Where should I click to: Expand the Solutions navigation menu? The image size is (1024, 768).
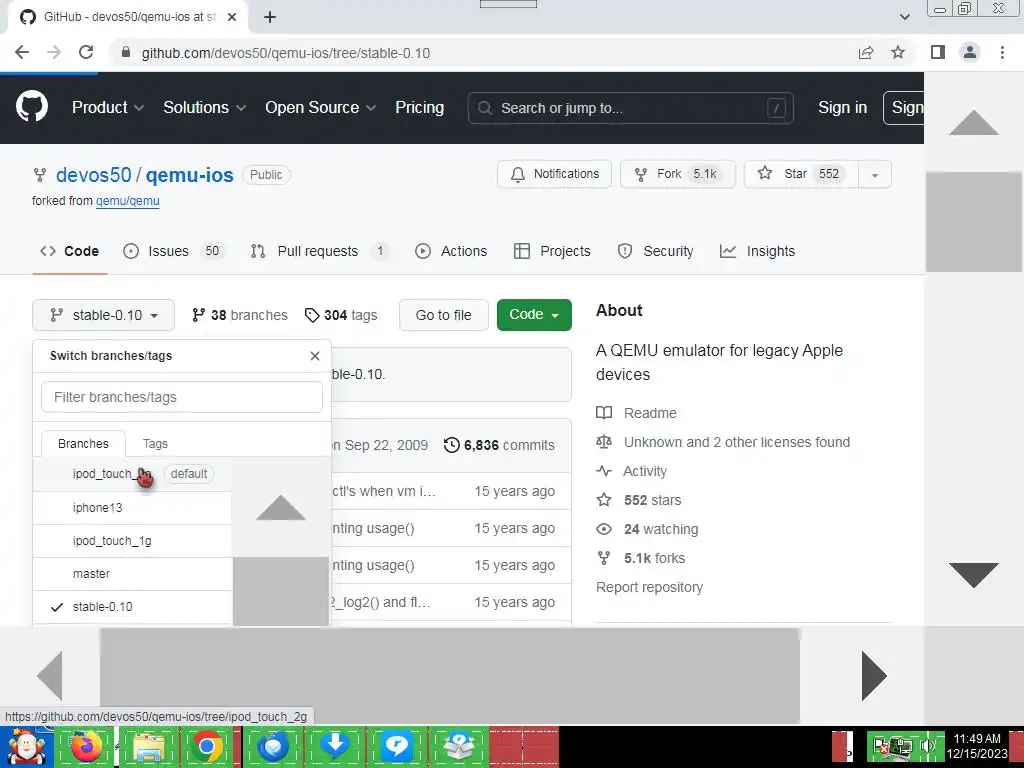(x=204, y=107)
